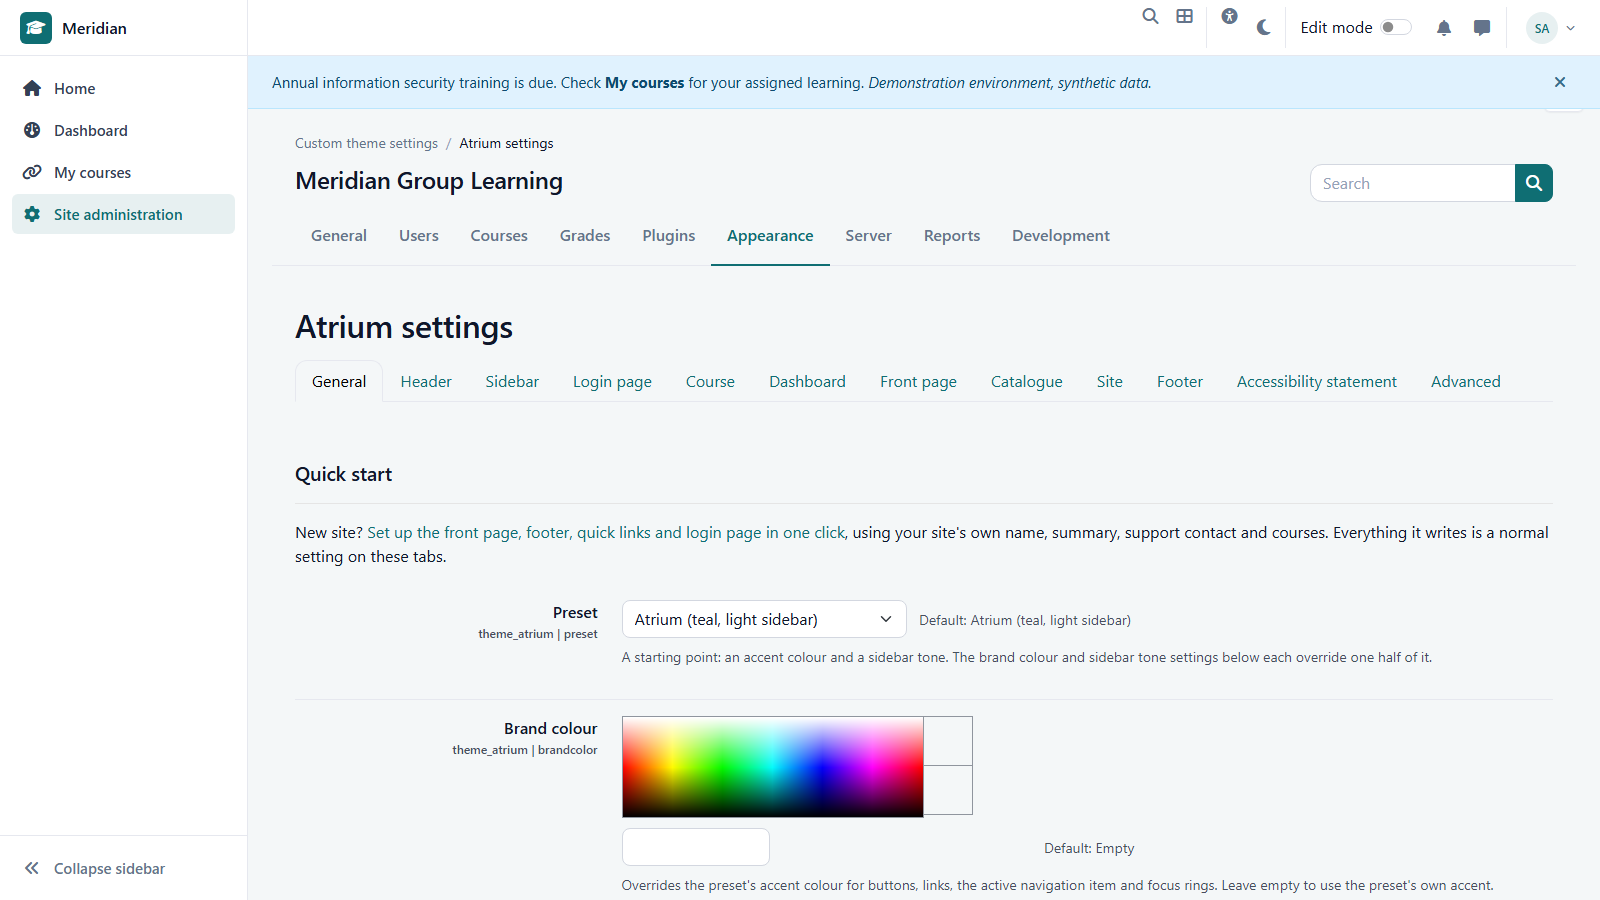1600x900 pixels.
Task: Open the messages speech bubble icon
Action: coord(1482,28)
